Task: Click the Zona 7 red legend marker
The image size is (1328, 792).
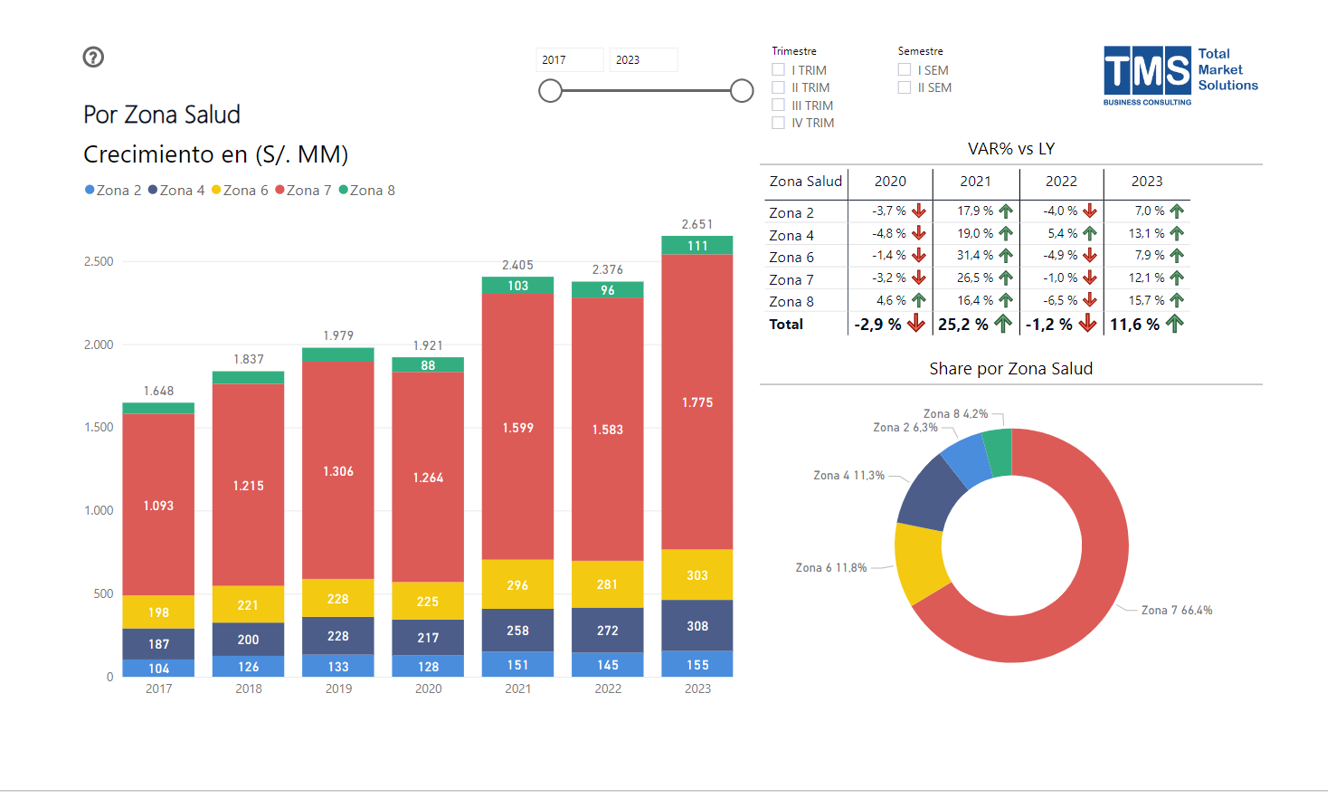Action: [281, 190]
